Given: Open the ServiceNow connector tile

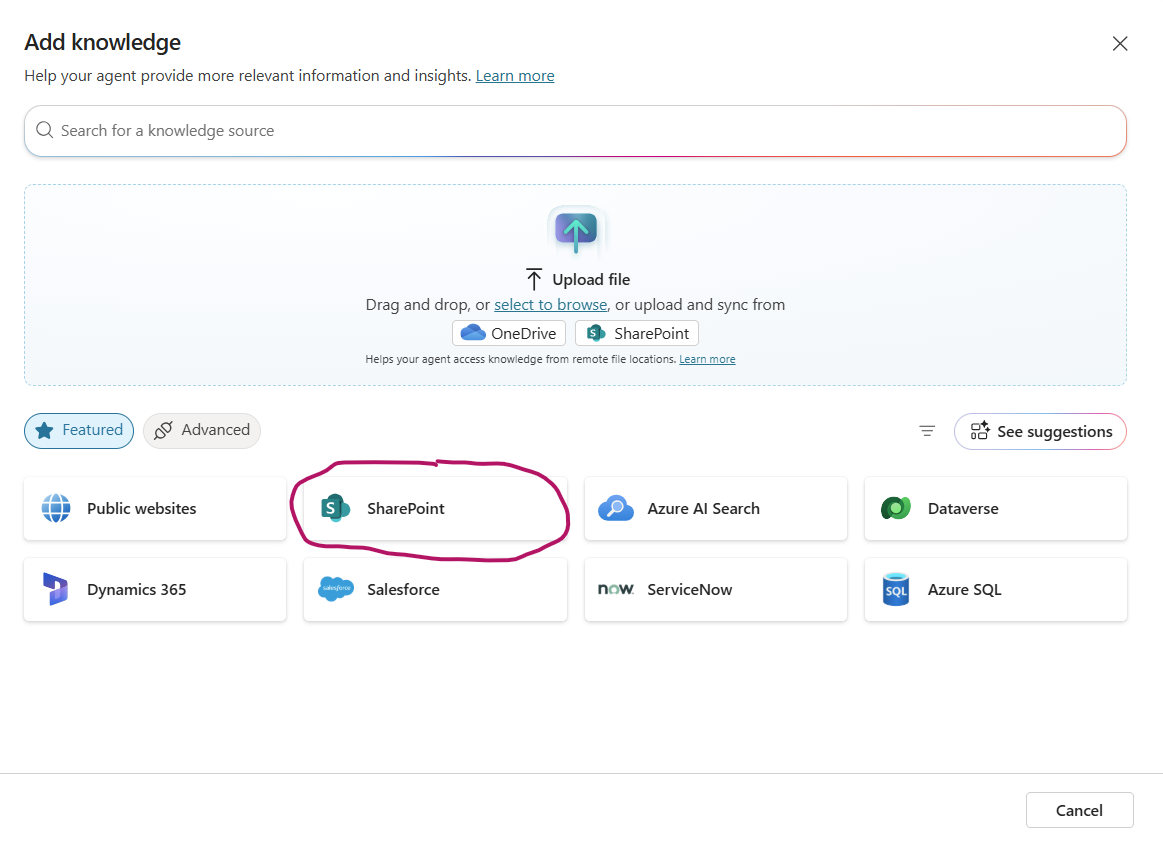Looking at the screenshot, I should click(x=716, y=589).
